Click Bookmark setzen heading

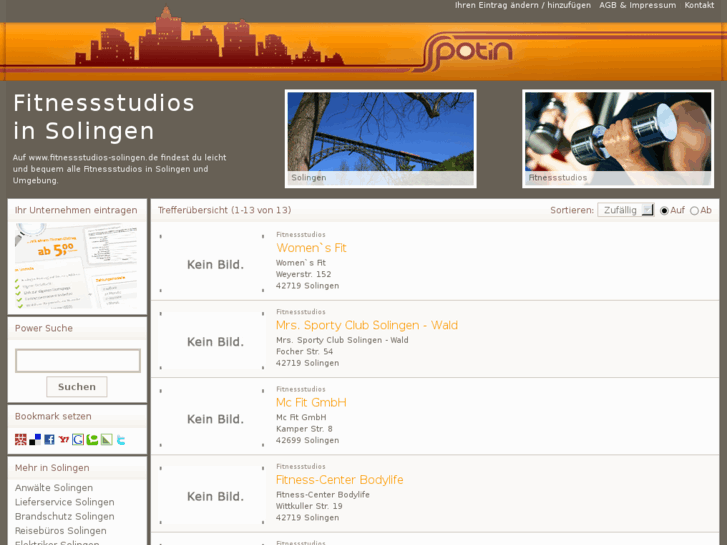[x=53, y=416]
